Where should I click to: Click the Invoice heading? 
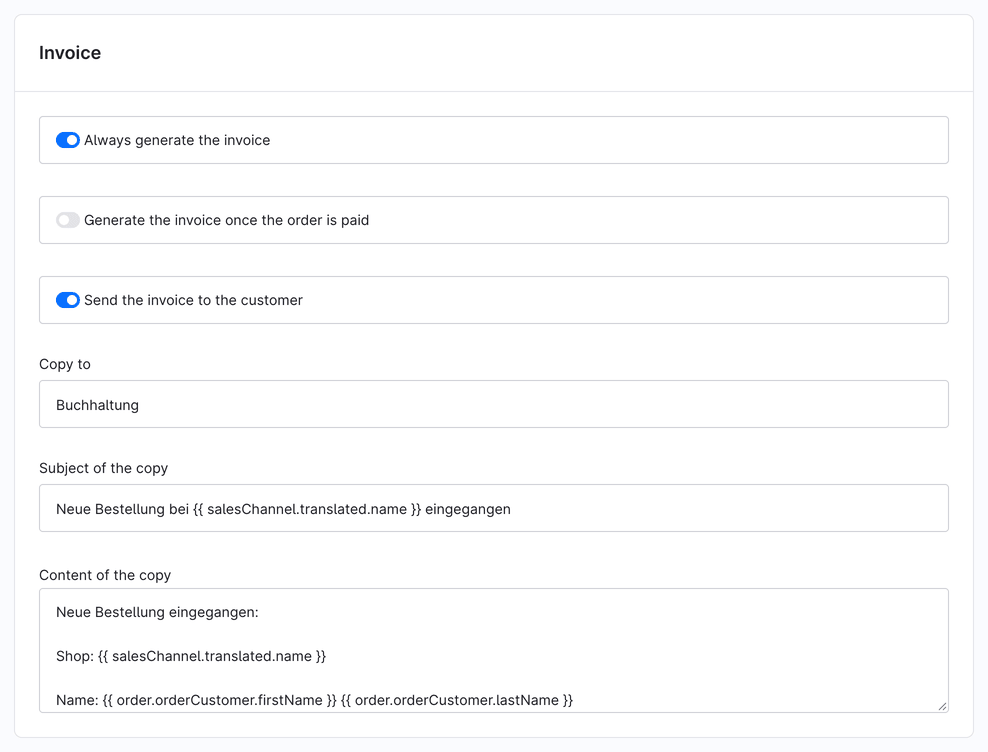pyautogui.click(x=70, y=52)
